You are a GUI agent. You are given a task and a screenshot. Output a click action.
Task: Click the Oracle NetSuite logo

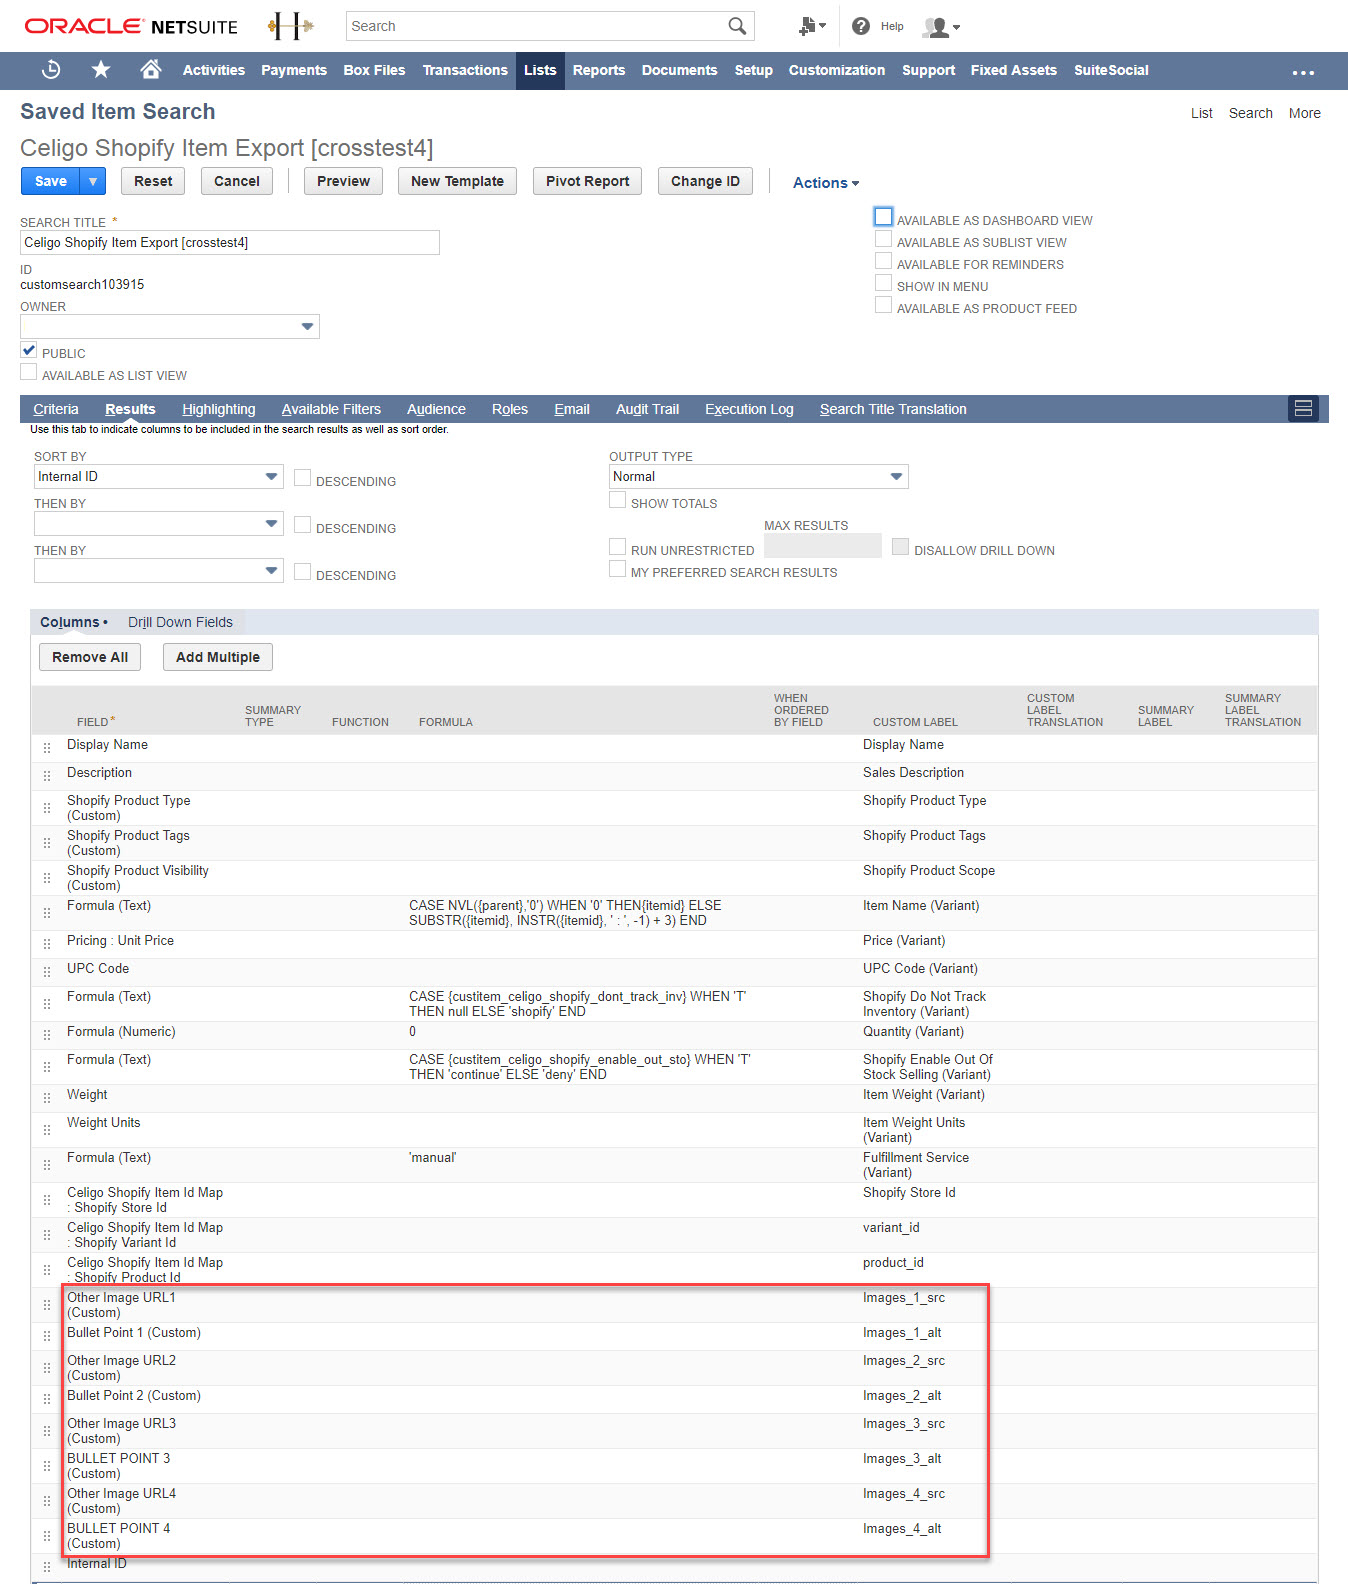point(131,27)
